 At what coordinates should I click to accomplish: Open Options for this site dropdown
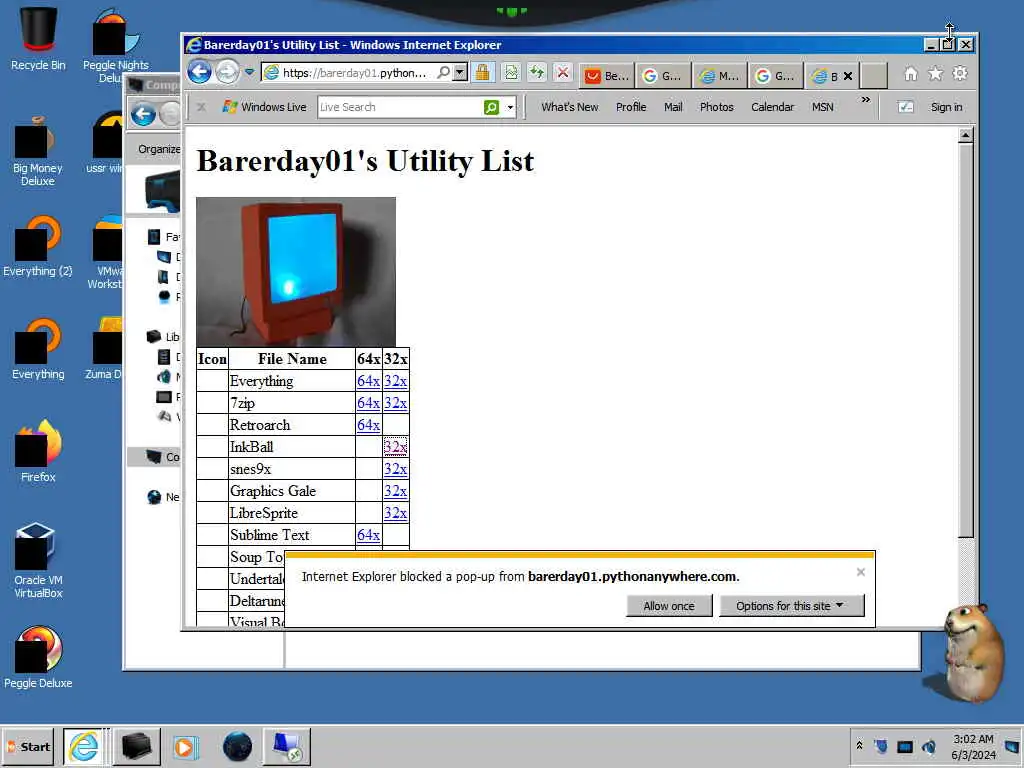pos(792,605)
